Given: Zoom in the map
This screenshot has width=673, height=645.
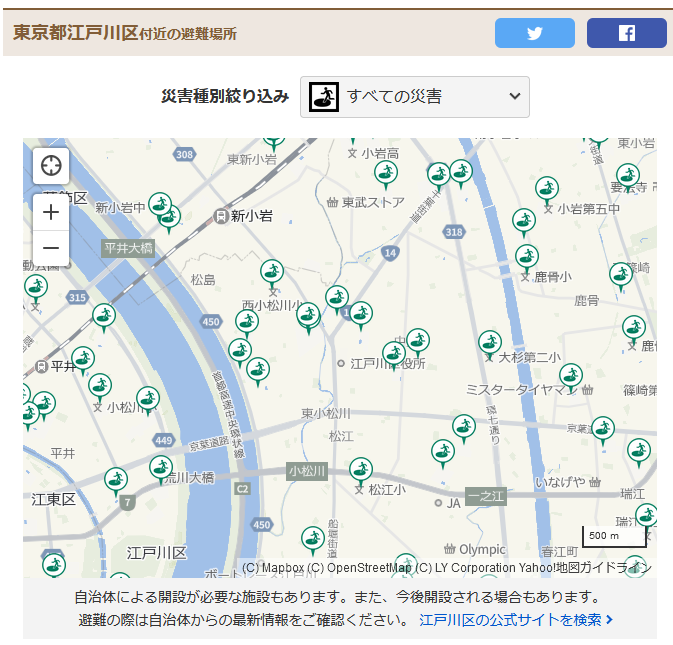Looking at the screenshot, I should tap(51, 212).
